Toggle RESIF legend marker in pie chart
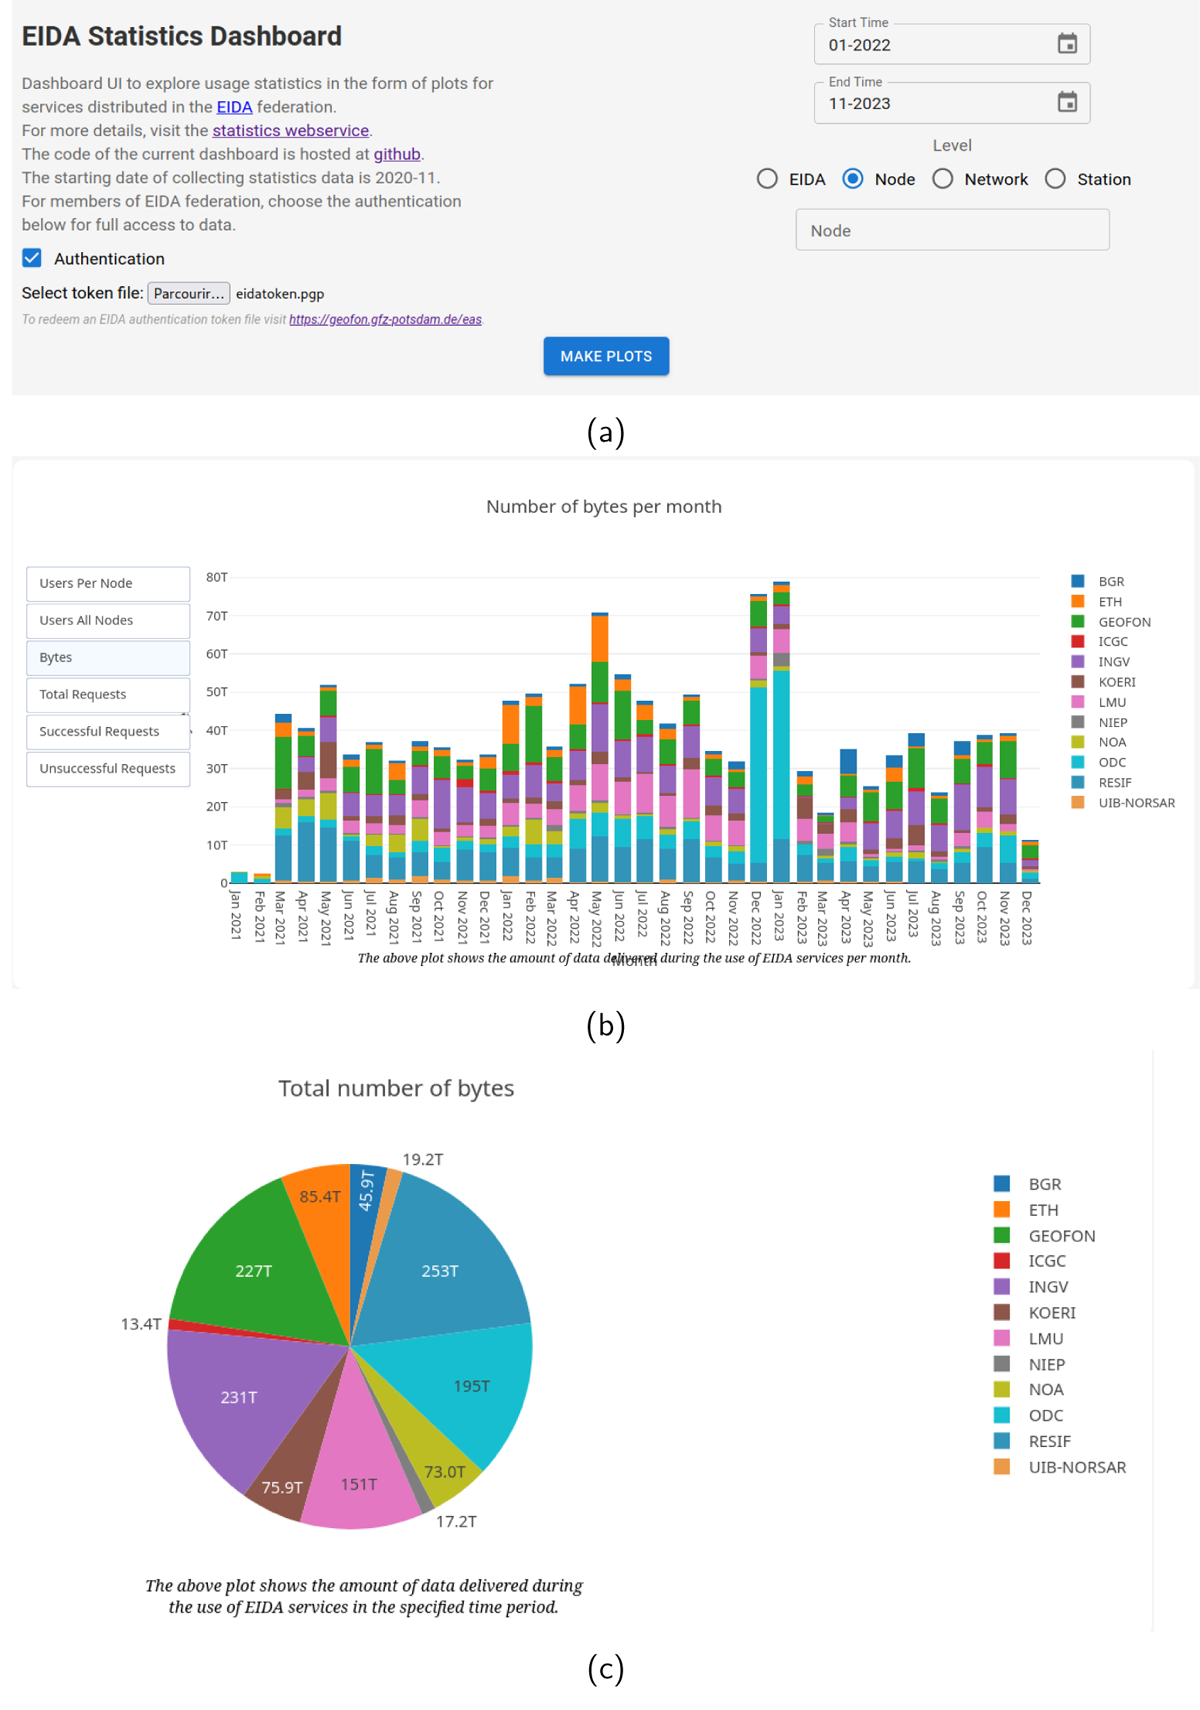 pos(1002,1441)
